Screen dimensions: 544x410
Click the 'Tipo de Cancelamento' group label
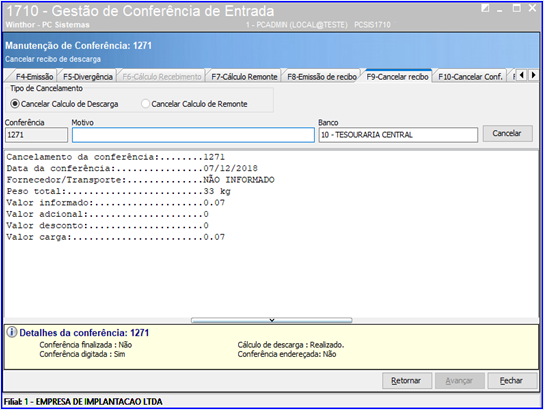pos(46,88)
